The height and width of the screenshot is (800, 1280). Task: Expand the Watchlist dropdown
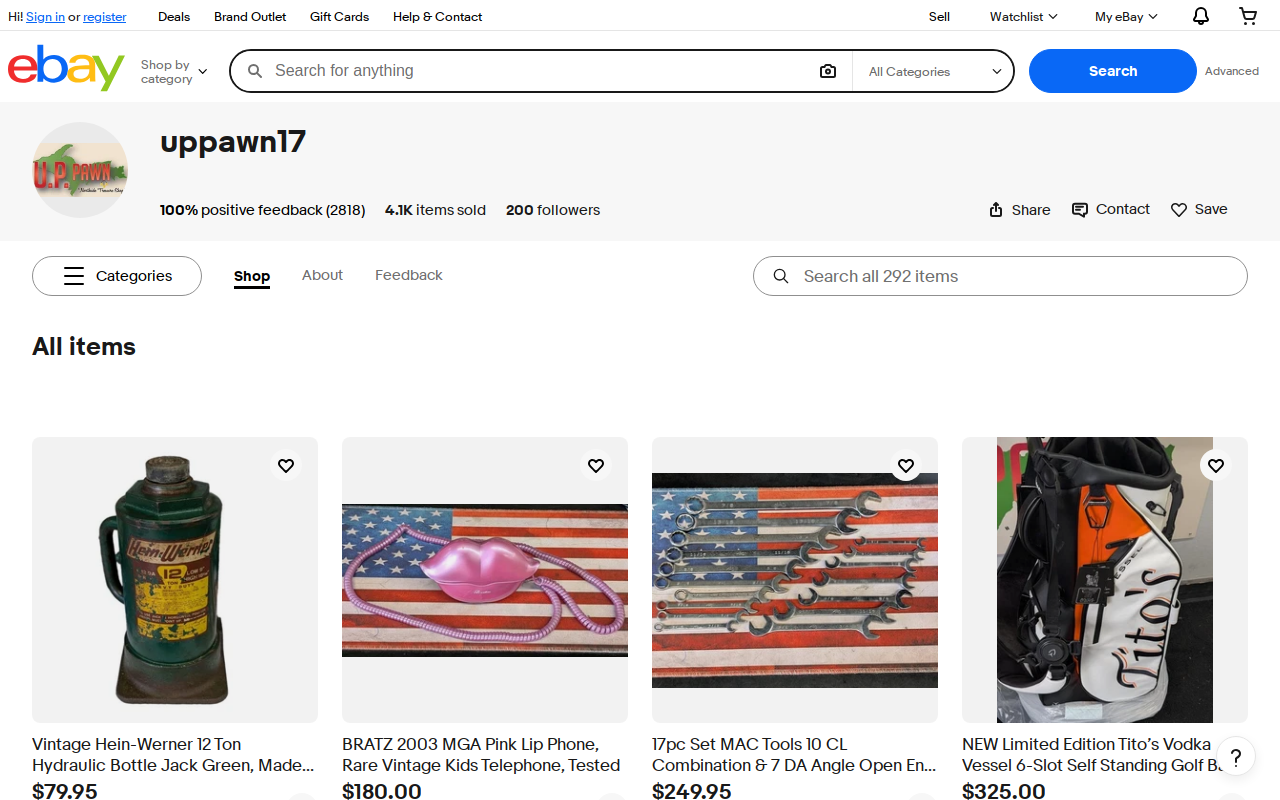[x=1023, y=16]
